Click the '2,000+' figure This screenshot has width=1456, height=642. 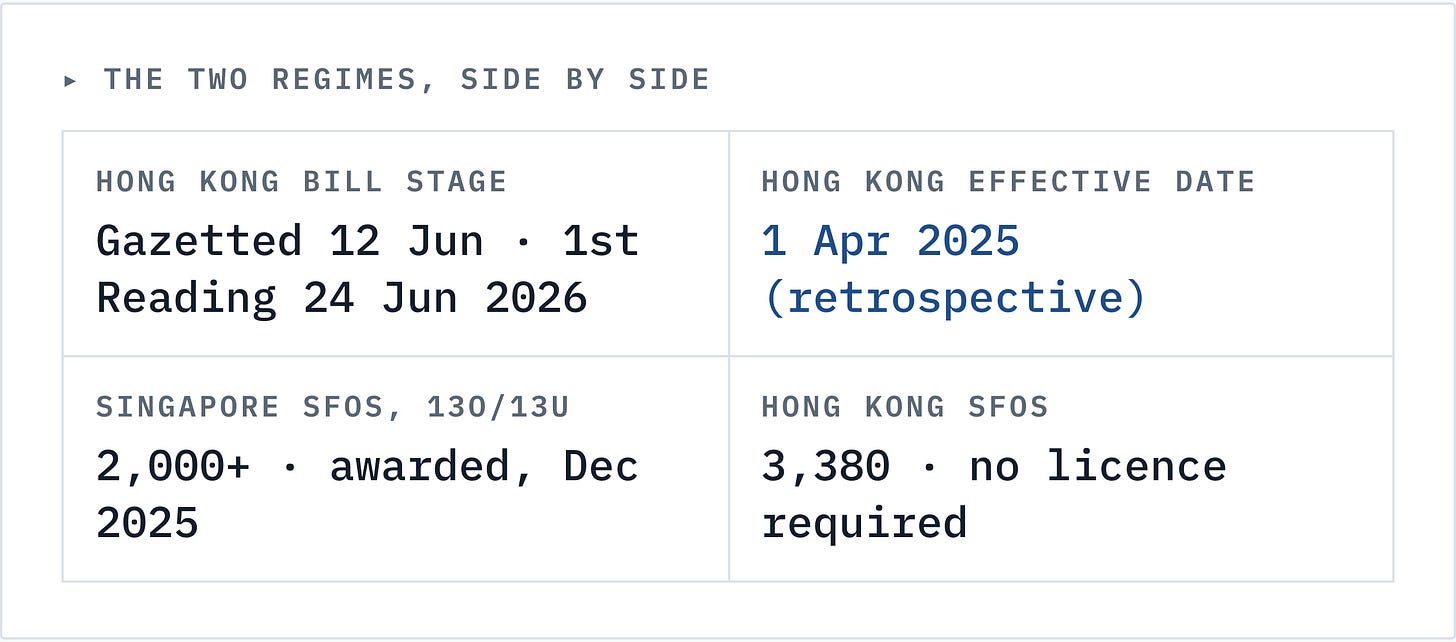click(x=173, y=466)
